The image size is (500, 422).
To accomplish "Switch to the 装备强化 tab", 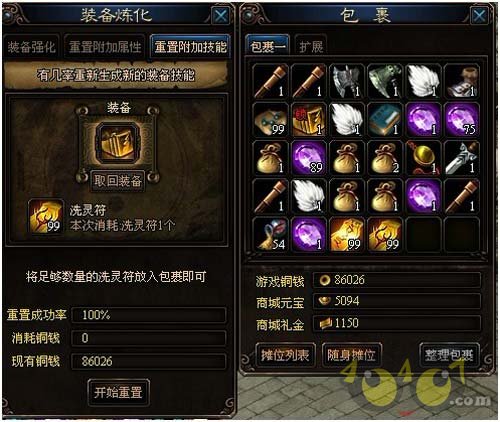I will coord(31,47).
